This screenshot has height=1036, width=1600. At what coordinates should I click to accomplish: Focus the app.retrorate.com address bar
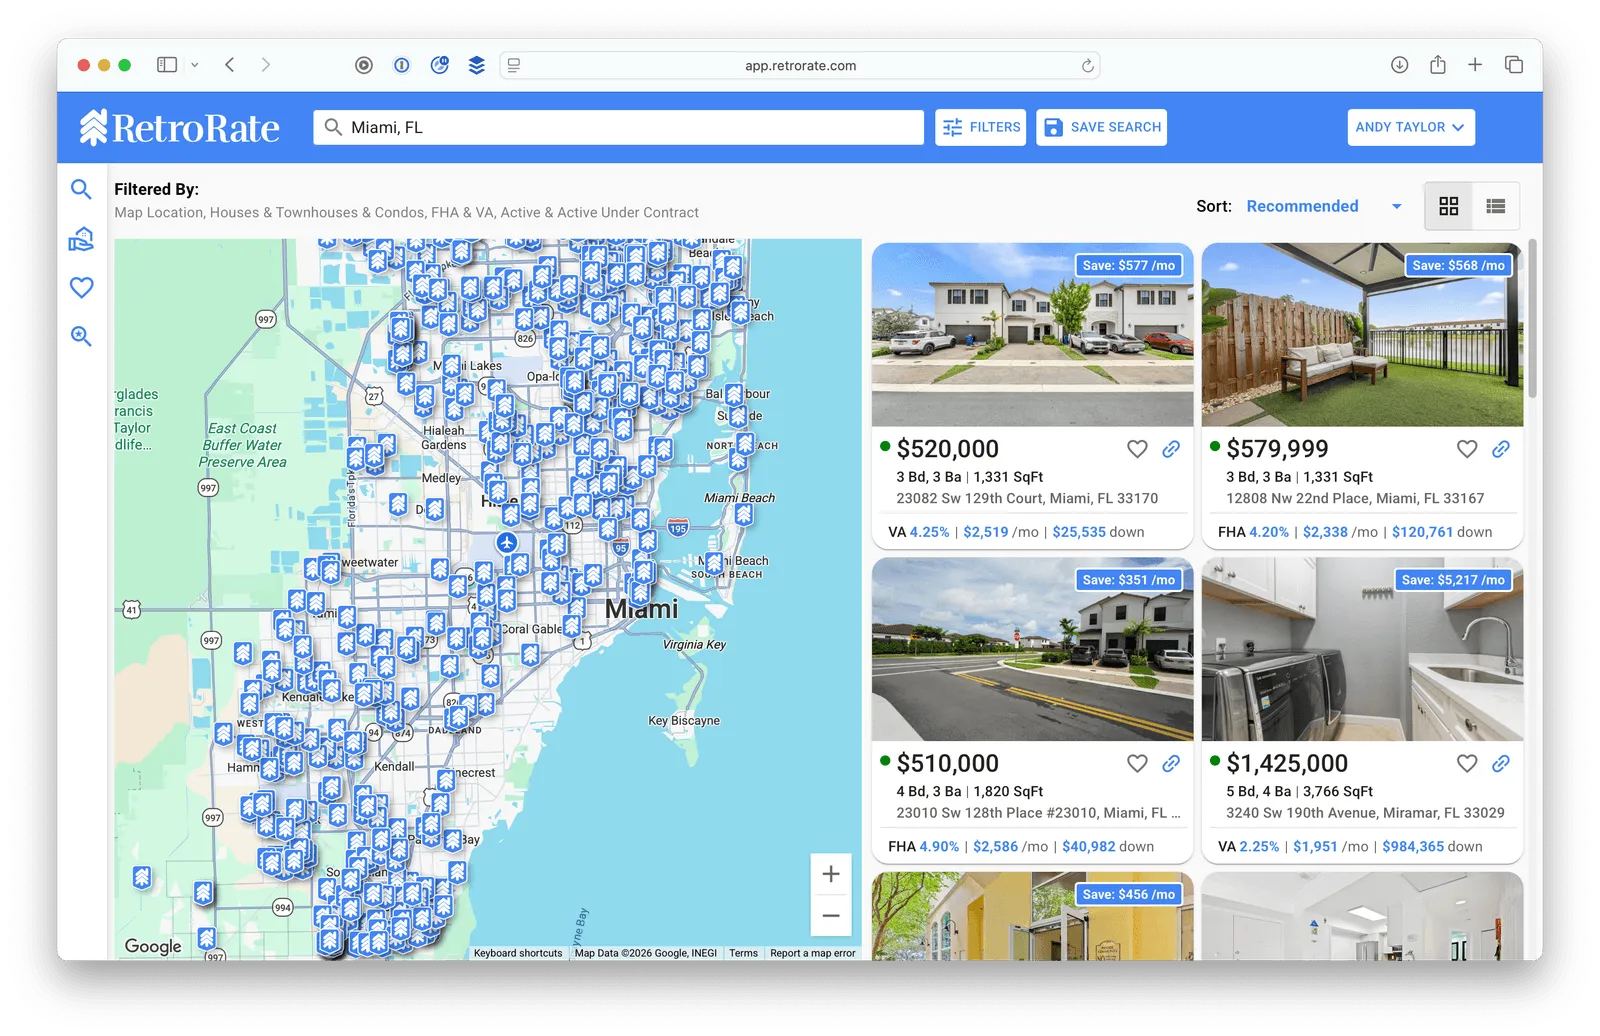click(x=800, y=66)
